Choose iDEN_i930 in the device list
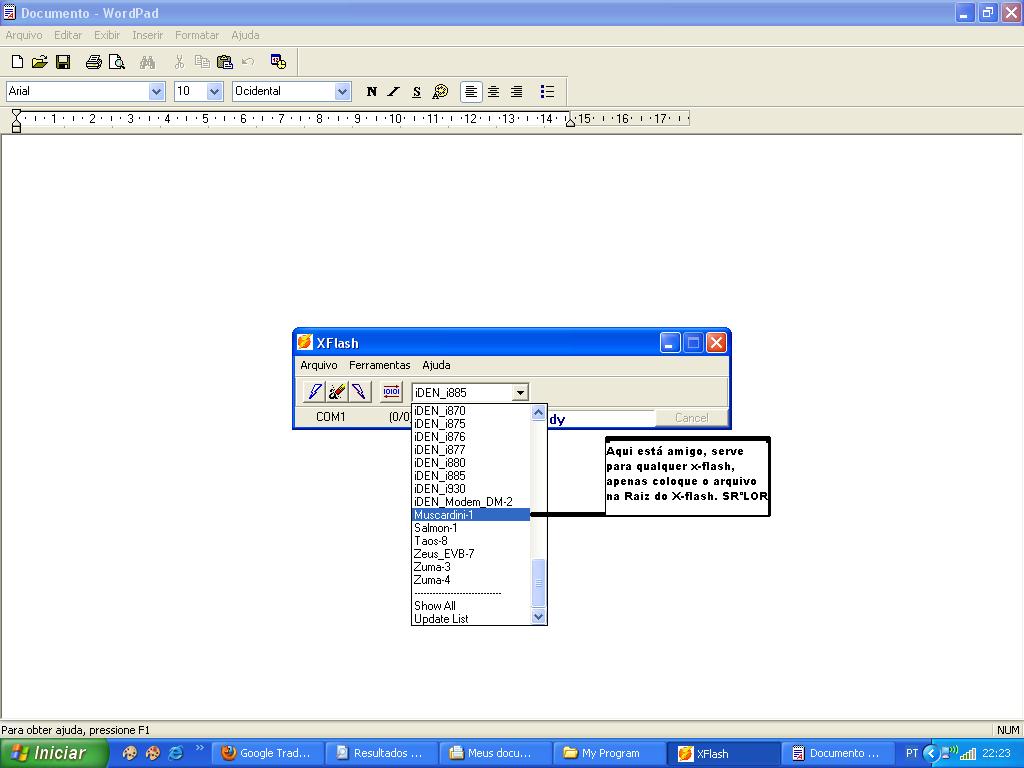Image resolution: width=1024 pixels, height=768 pixels. click(x=471, y=488)
